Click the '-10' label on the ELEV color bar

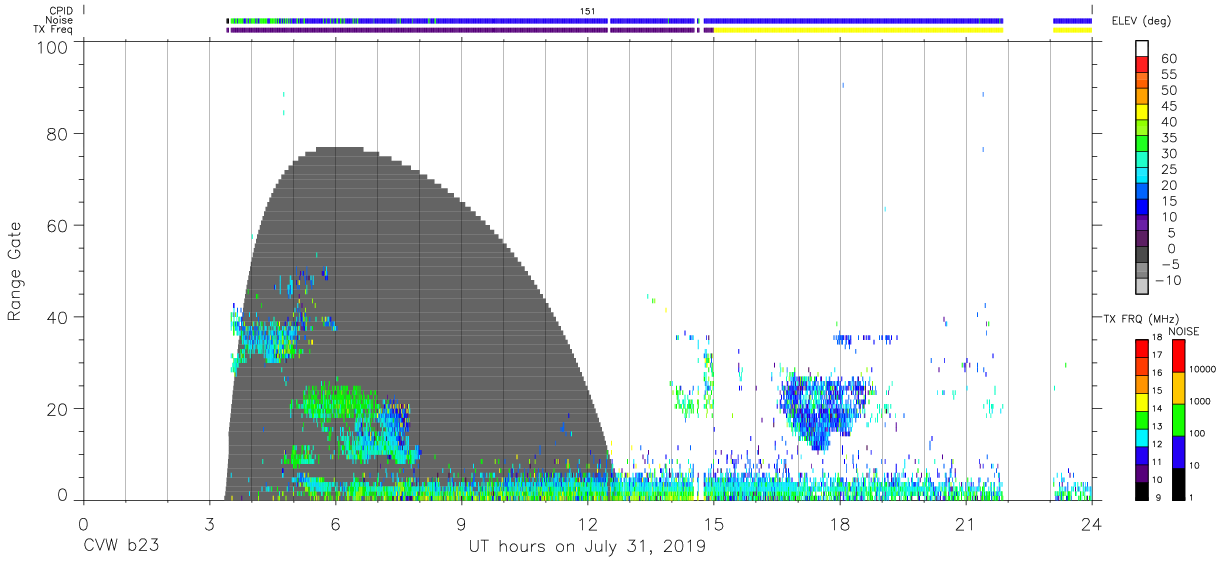coord(1169,280)
